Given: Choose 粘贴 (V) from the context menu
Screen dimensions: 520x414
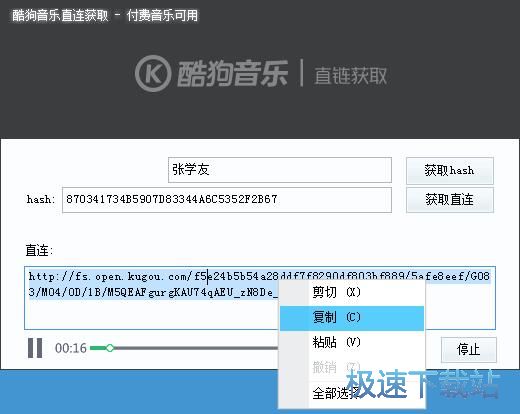Looking at the screenshot, I should (x=352, y=342).
